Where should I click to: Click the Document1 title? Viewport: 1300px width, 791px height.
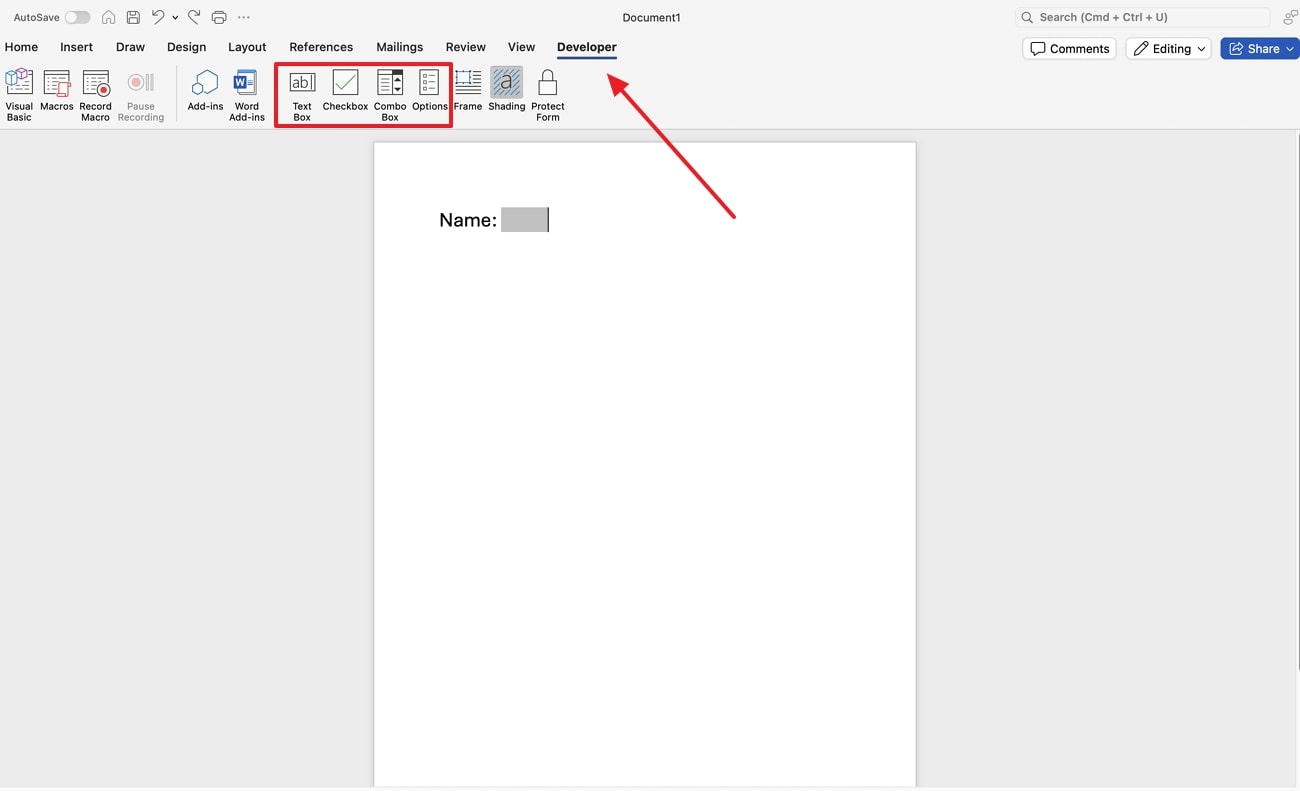point(651,17)
